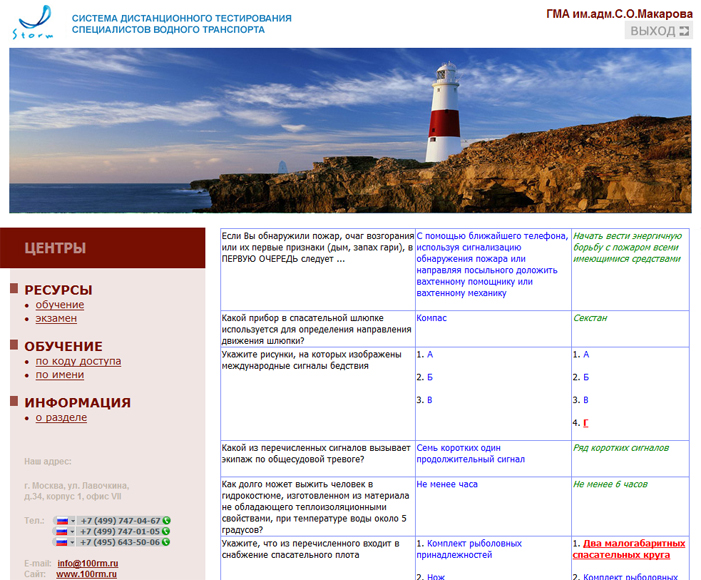Click the Storm logo

[x=33, y=22]
